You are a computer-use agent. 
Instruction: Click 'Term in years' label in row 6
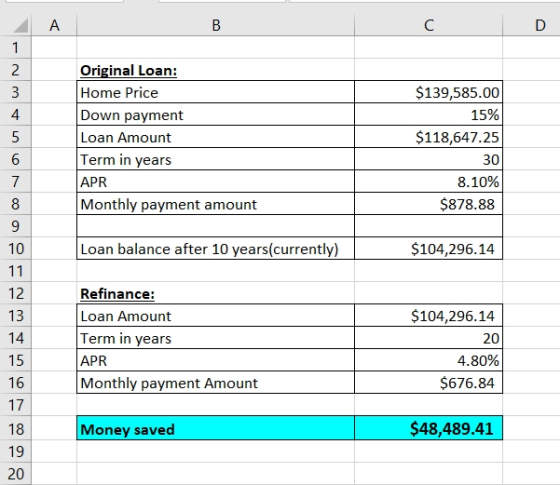(x=216, y=159)
